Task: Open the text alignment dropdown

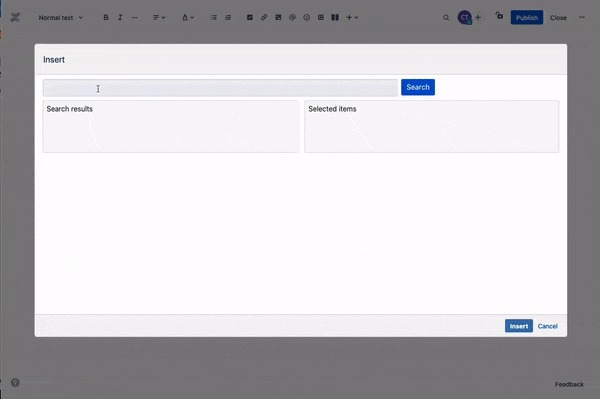Action: [159, 18]
